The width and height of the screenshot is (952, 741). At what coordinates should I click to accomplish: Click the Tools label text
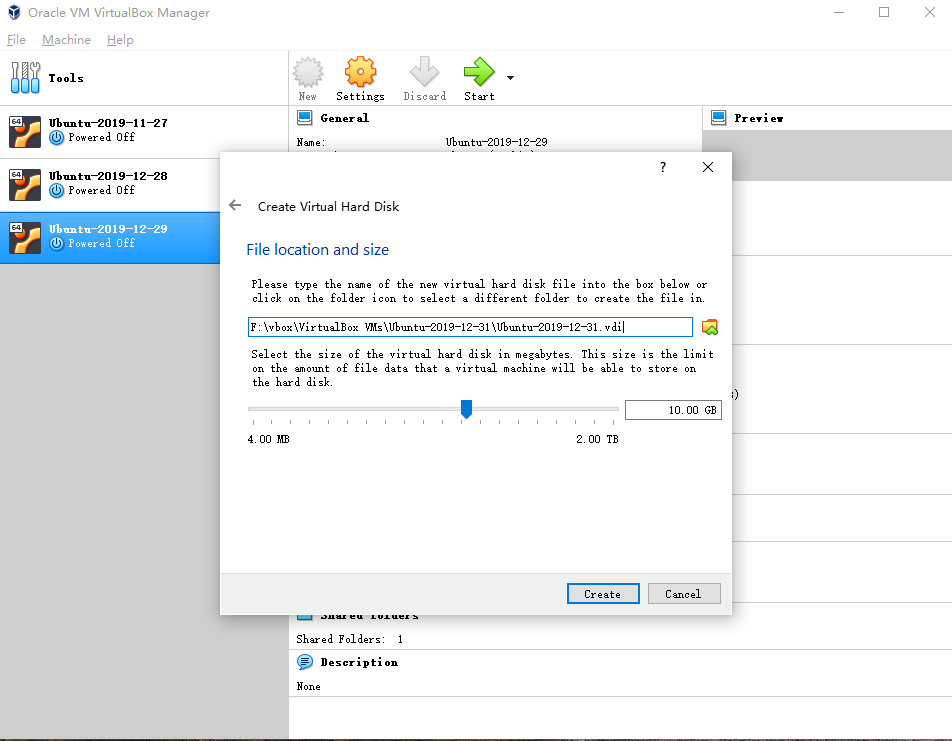pos(66,78)
